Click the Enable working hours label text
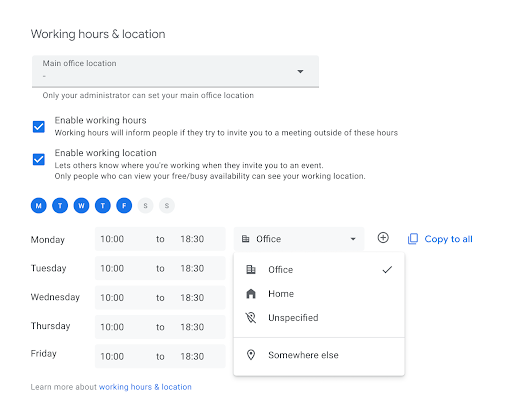This screenshot has height=396, width=512. 101,120
